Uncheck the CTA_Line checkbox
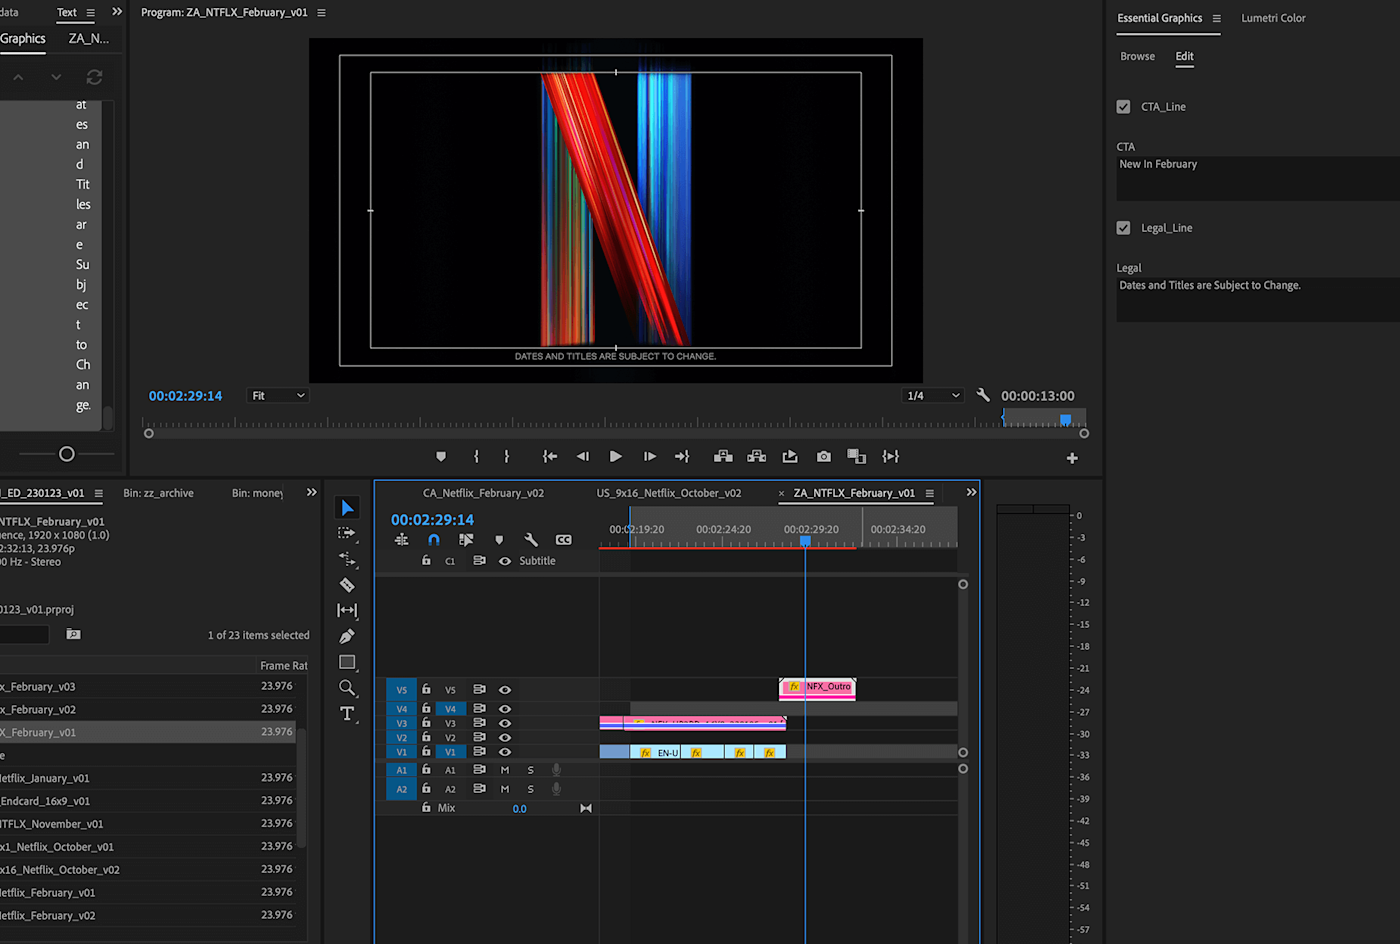The width and height of the screenshot is (1400, 944). 1123,107
